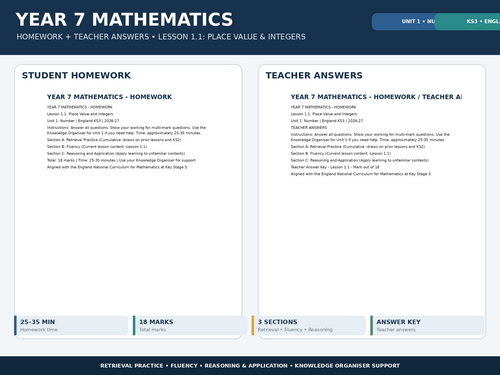Image resolution: width=500 pixels, height=375 pixels.
Task: Select 'Section C: Reasoning and Application' in Student panel
Action: point(116,154)
